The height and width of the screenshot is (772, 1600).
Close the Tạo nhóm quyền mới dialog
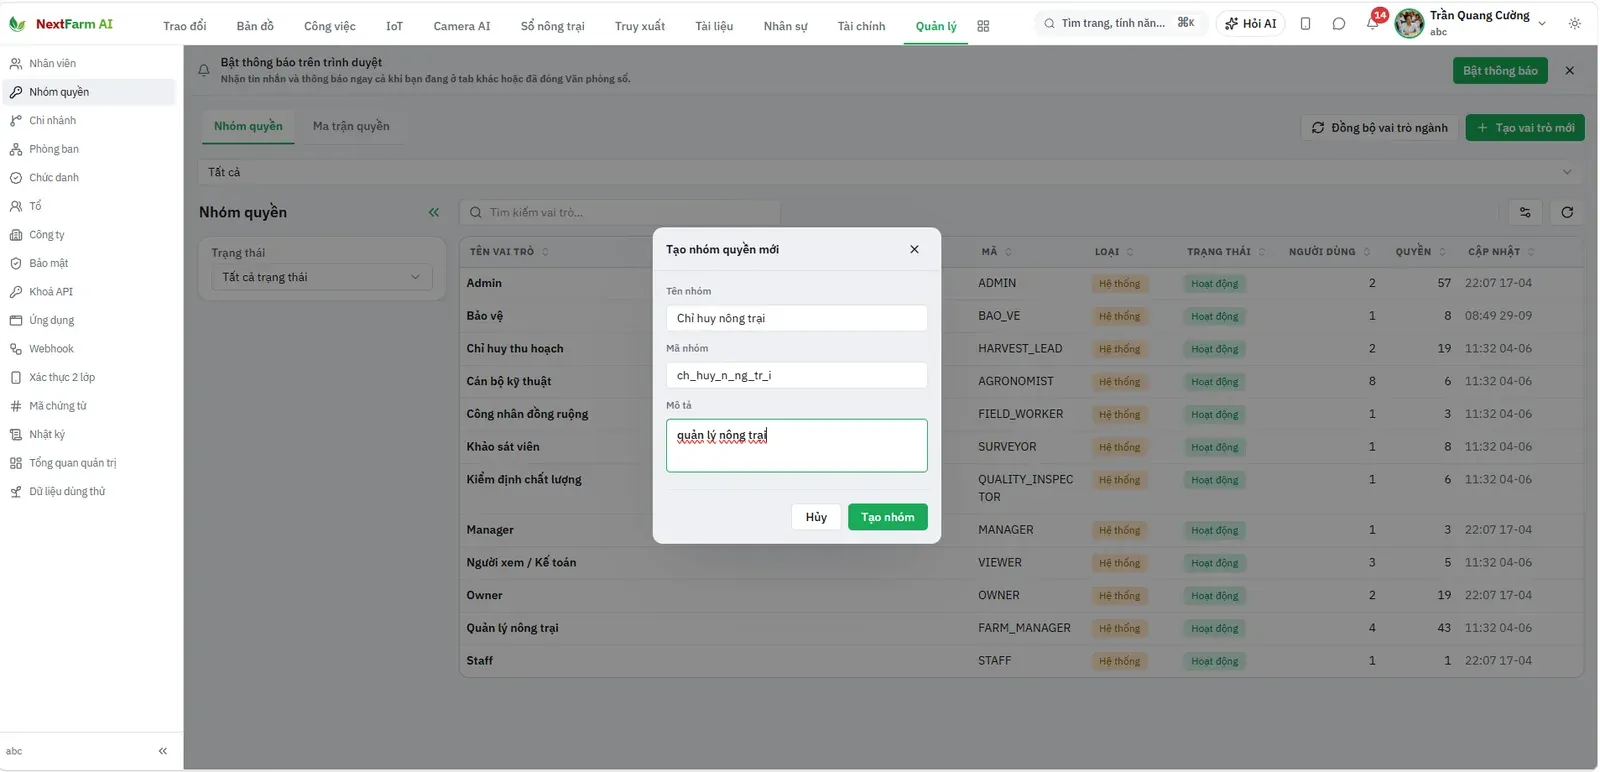914,249
